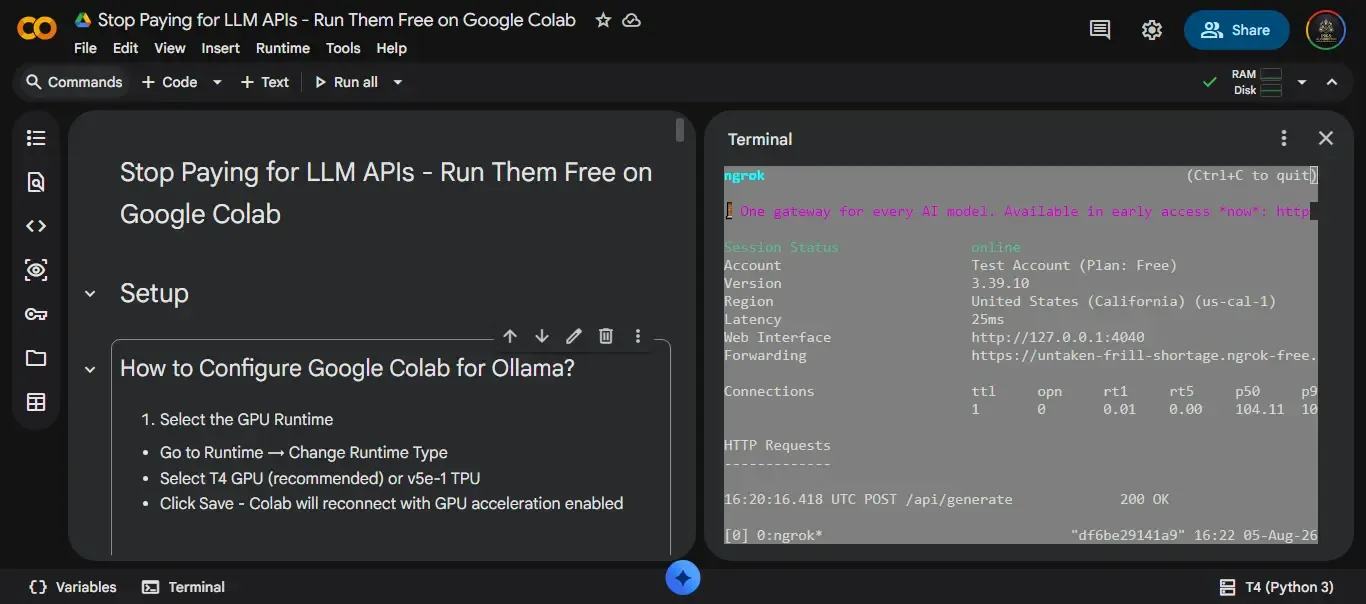Open the Runtime menu
The height and width of the screenshot is (604, 1366).
(x=283, y=48)
